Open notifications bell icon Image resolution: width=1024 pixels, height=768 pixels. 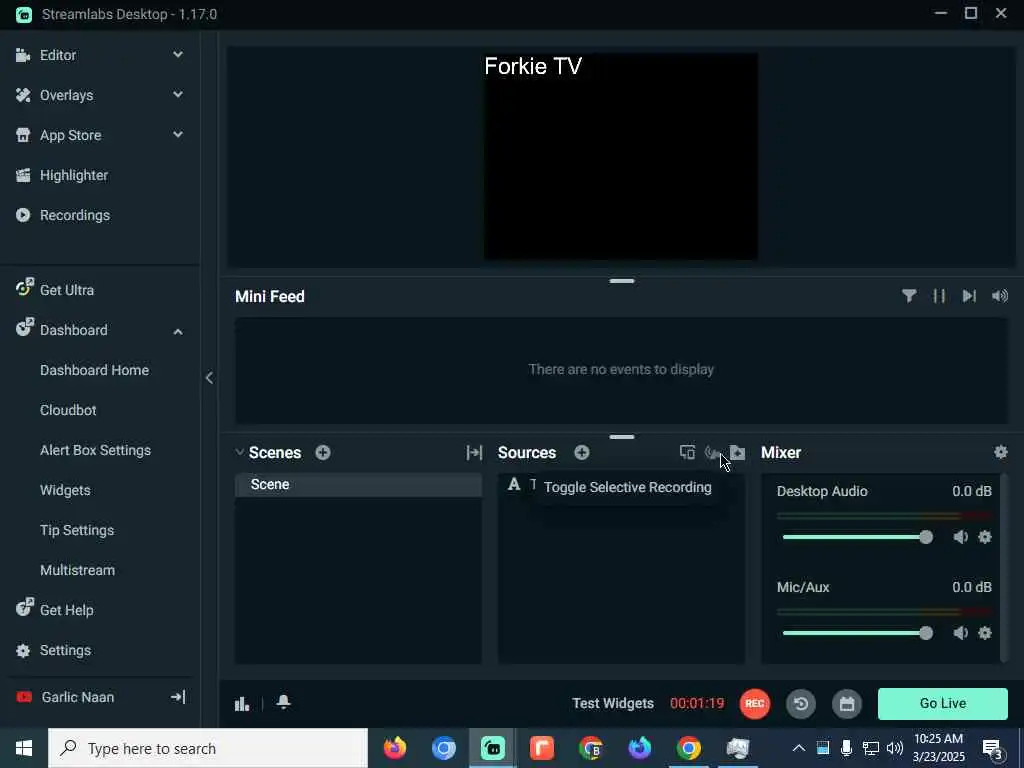283,702
